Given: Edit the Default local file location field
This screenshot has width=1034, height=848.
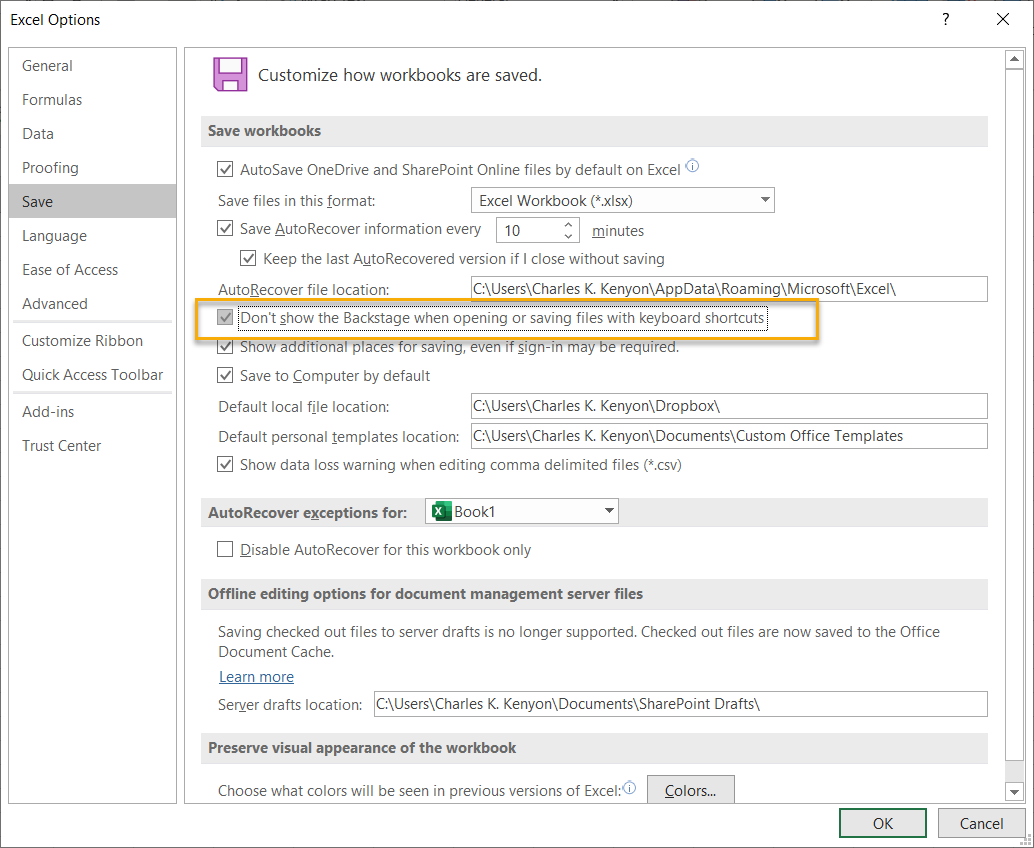Looking at the screenshot, I should pyautogui.click(x=729, y=406).
